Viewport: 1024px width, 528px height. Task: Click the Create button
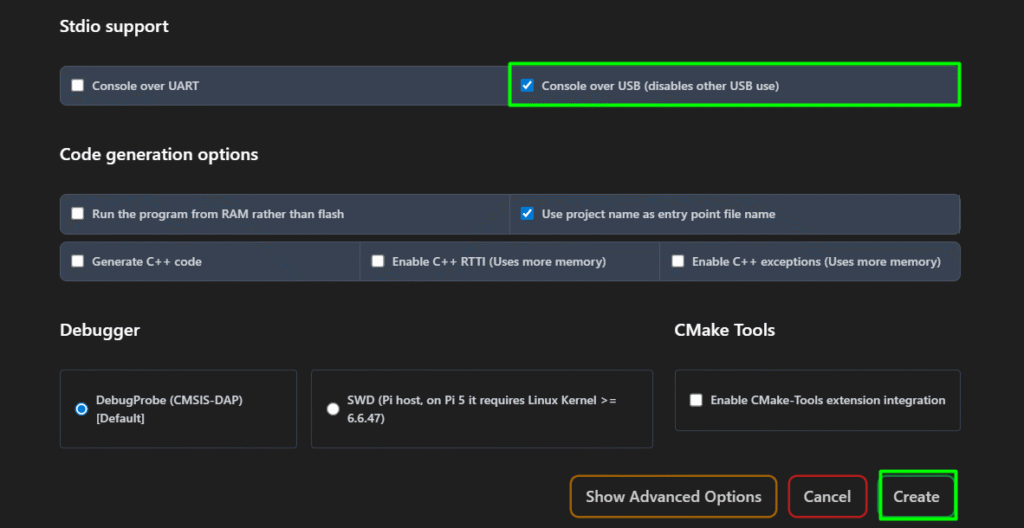(916, 496)
